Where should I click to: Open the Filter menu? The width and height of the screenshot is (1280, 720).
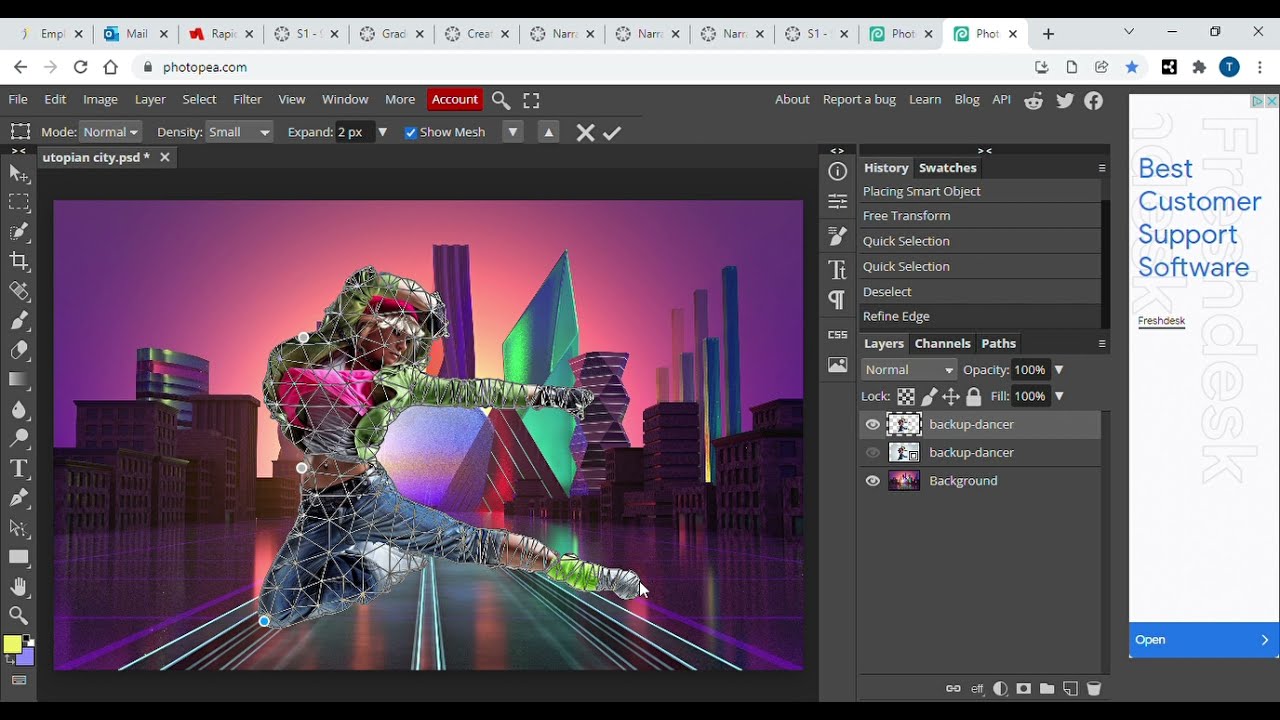point(247,99)
